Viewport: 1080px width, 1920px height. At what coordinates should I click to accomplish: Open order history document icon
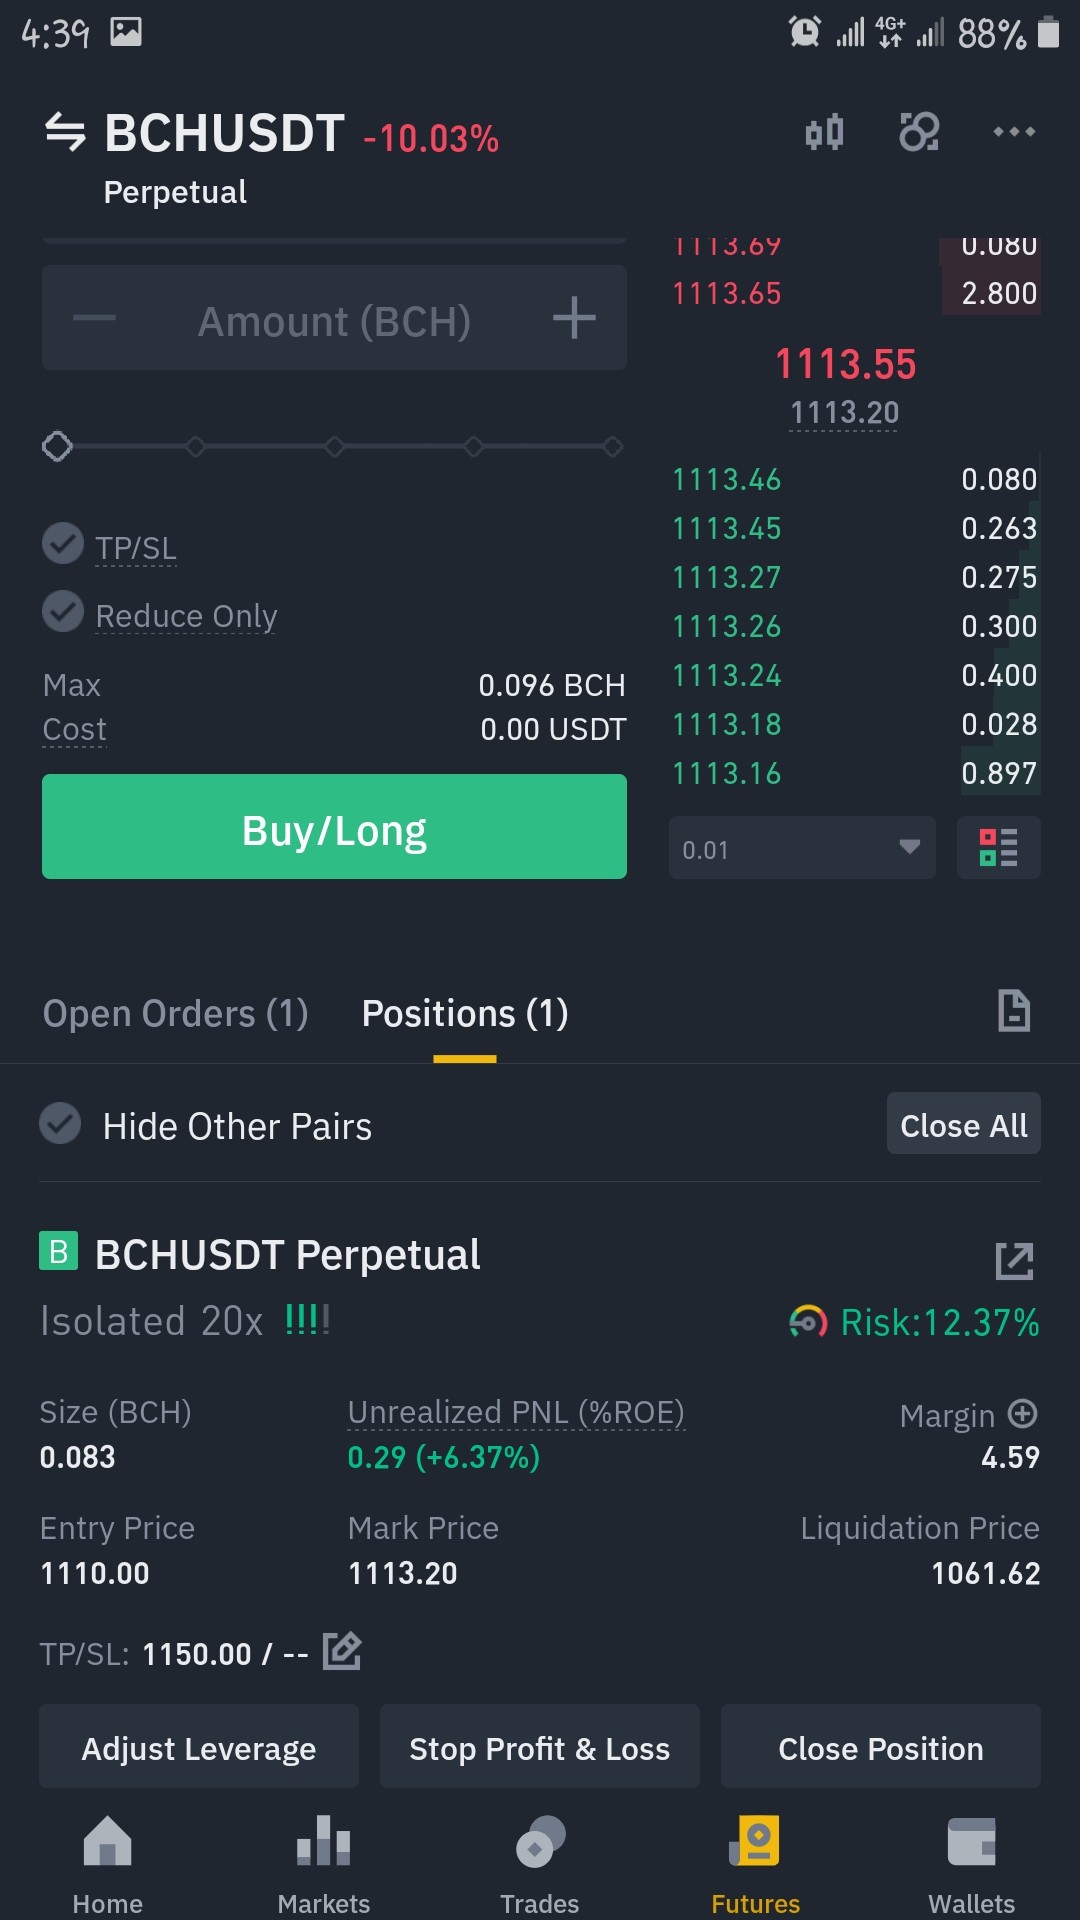[x=1014, y=1011]
